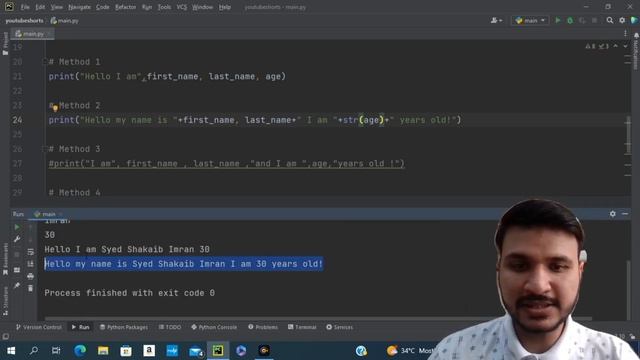Open File Explorer from the taskbar

(x=103, y=351)
